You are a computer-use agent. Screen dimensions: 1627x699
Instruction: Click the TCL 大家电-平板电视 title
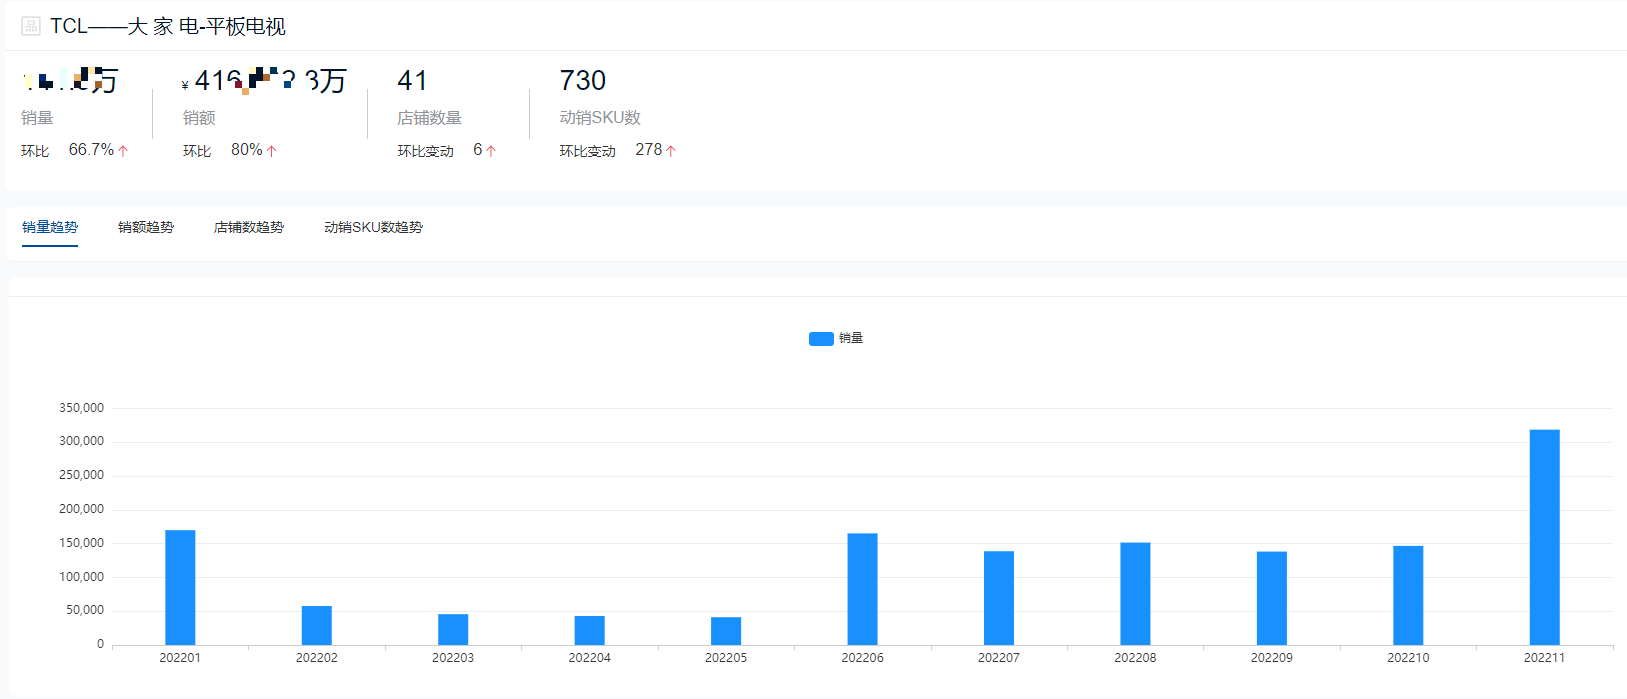coord(168,26)
